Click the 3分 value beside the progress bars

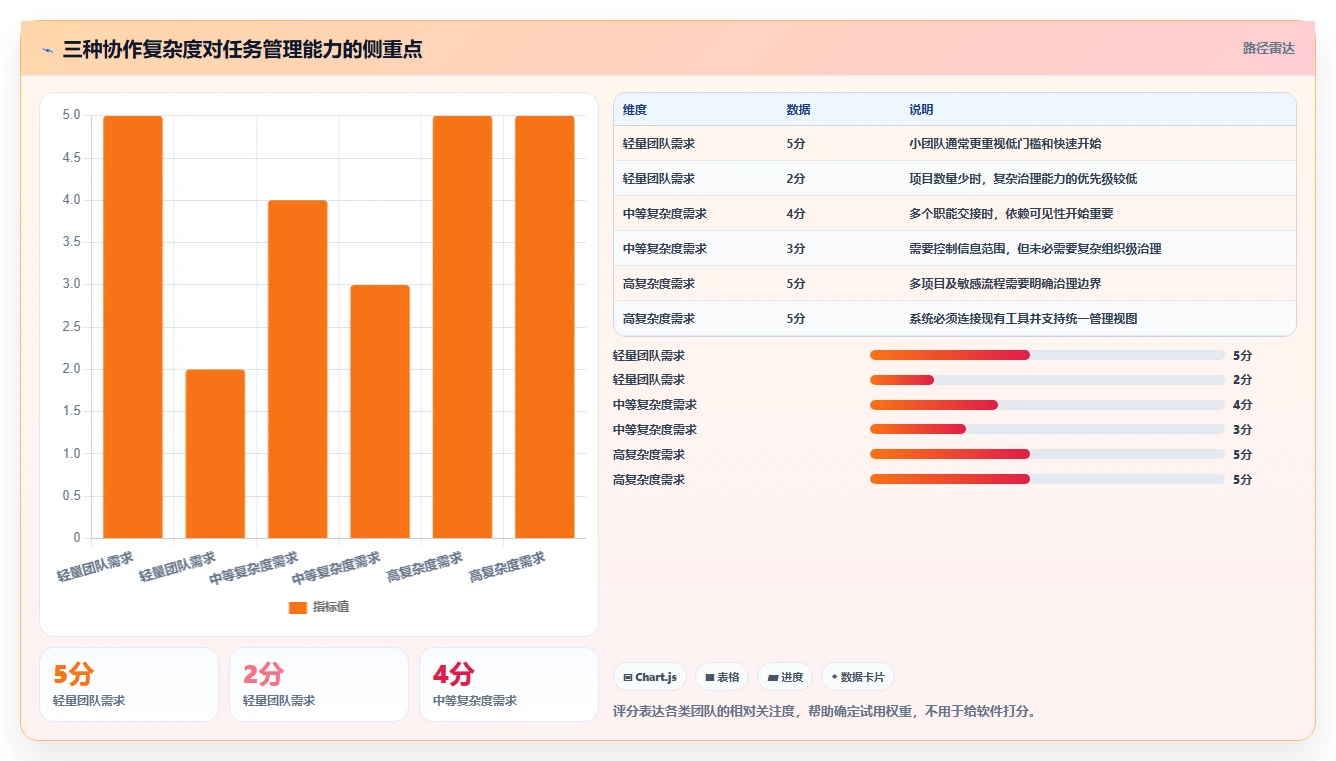coord(1242,430)
